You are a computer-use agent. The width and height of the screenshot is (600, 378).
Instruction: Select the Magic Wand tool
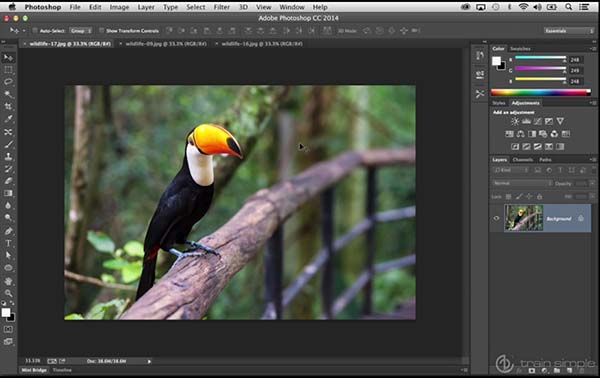tap(8, 94)
